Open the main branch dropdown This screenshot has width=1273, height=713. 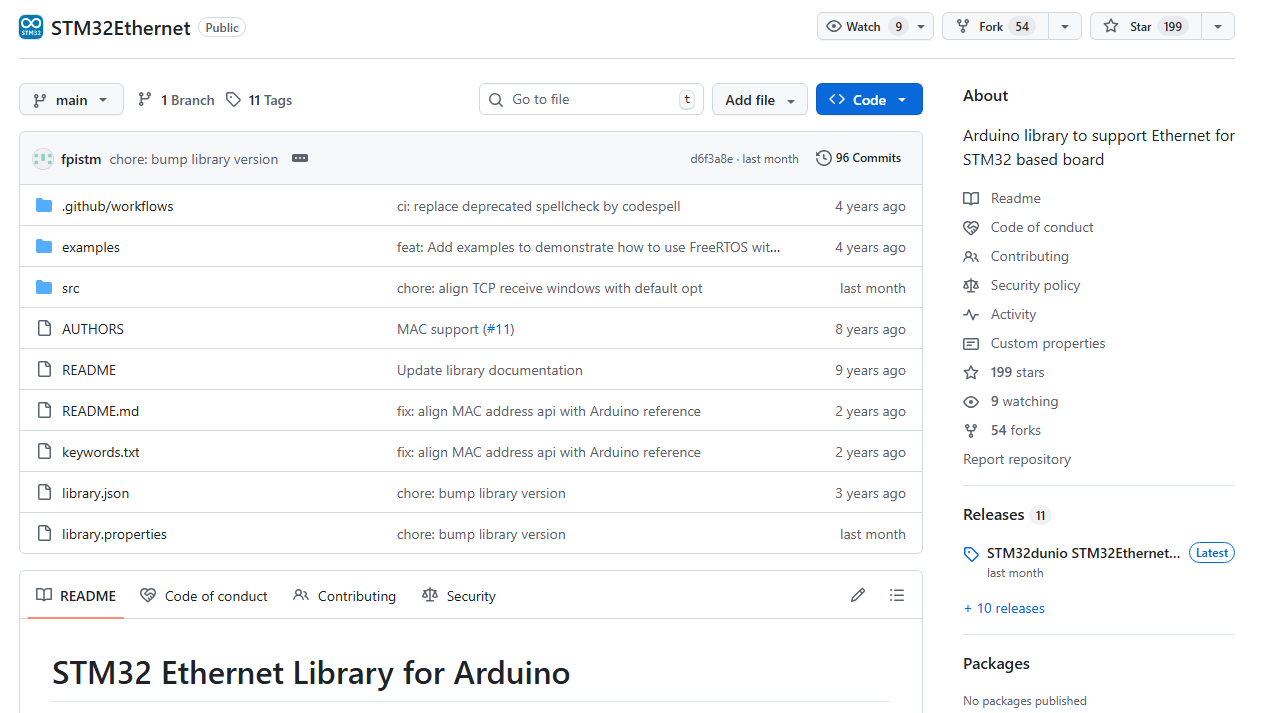tap(71, 100)
